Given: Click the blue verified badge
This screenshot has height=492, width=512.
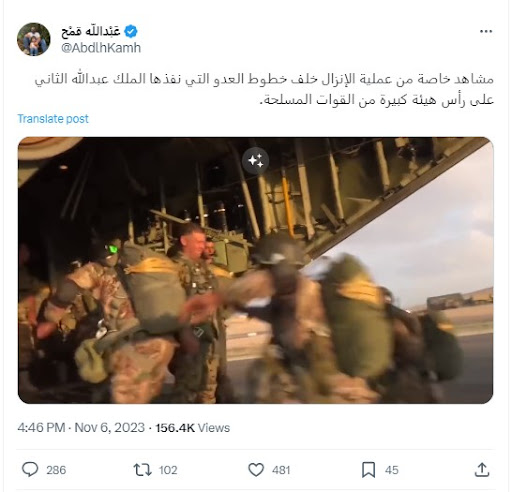Looking at the screenshot, I should tap(131, 31).
